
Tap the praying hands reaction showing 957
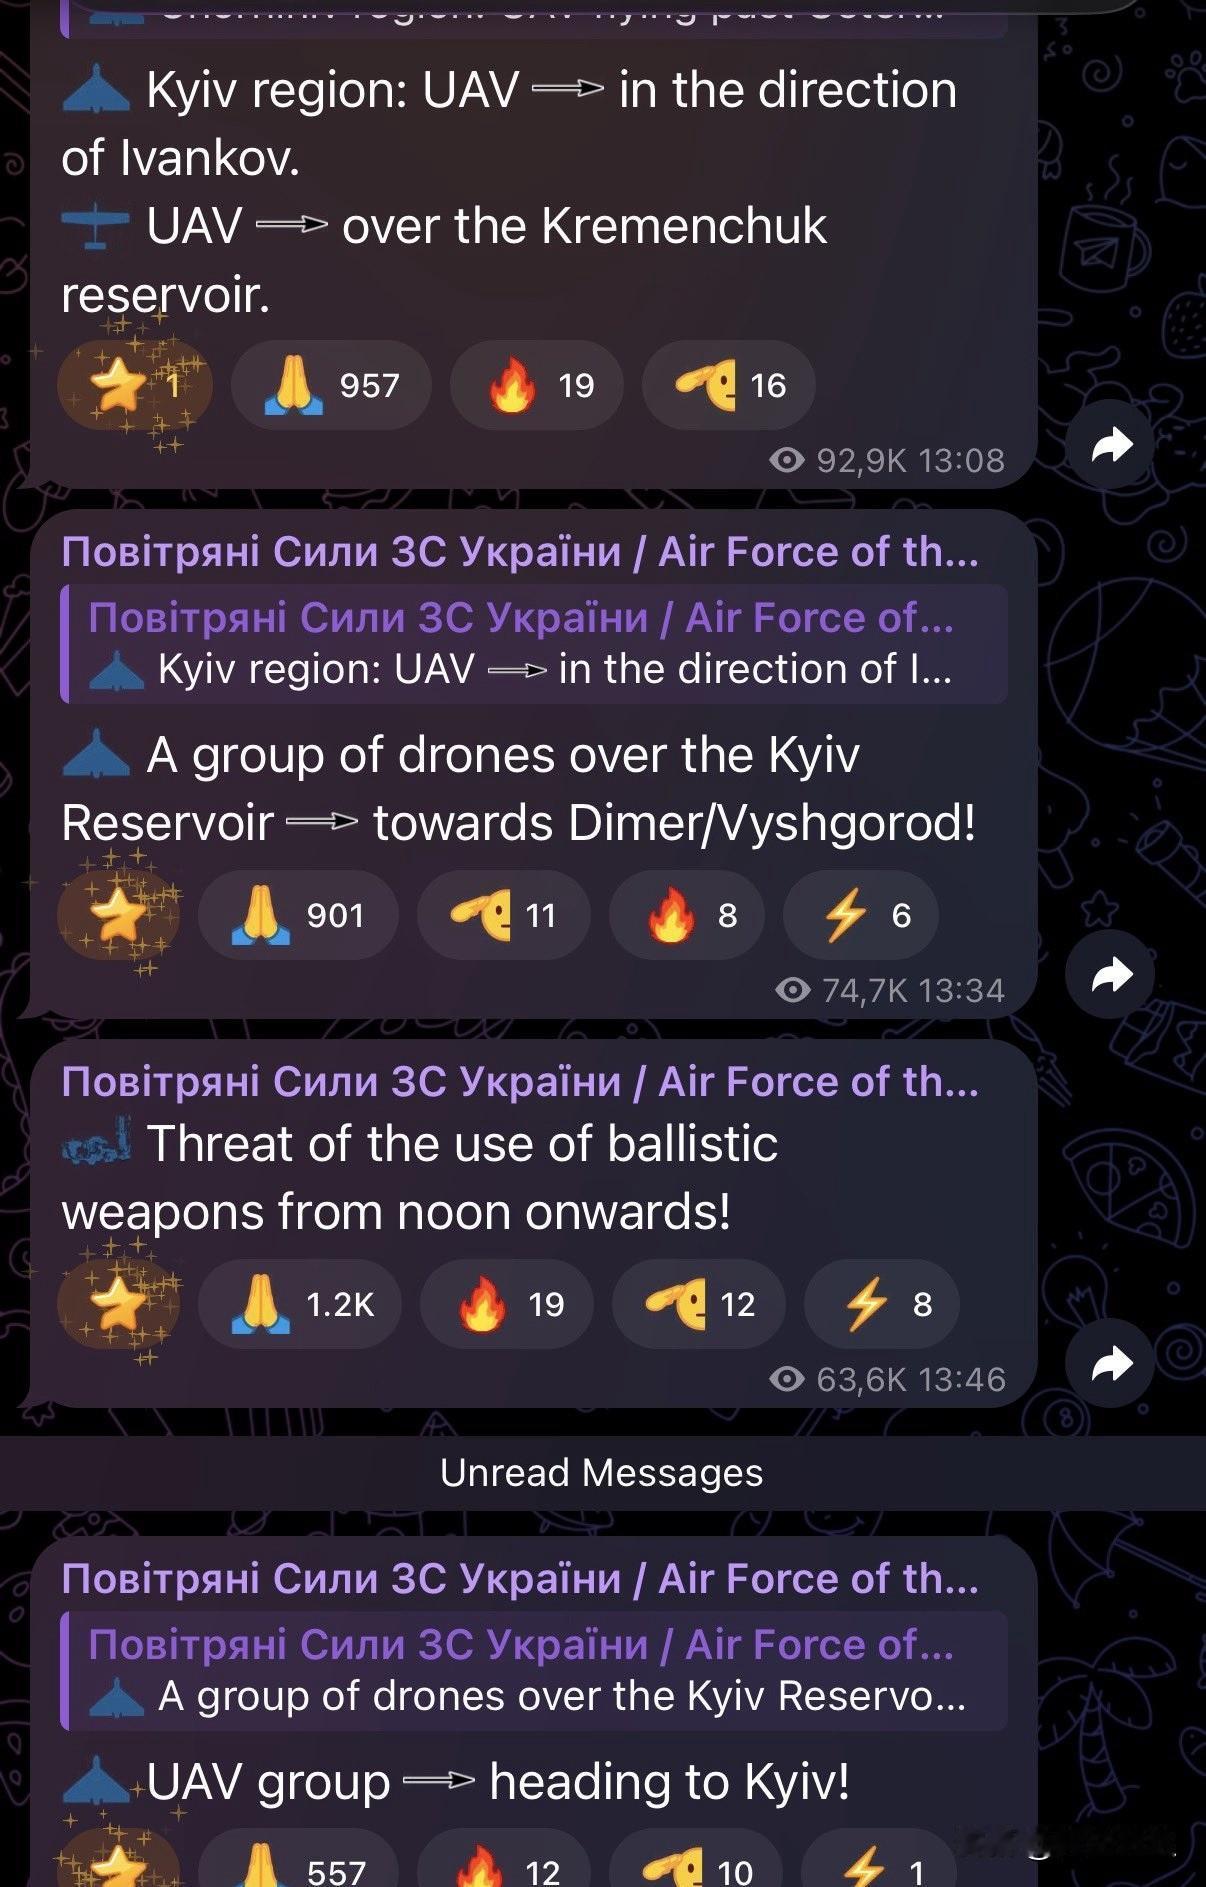pos(331,386)
